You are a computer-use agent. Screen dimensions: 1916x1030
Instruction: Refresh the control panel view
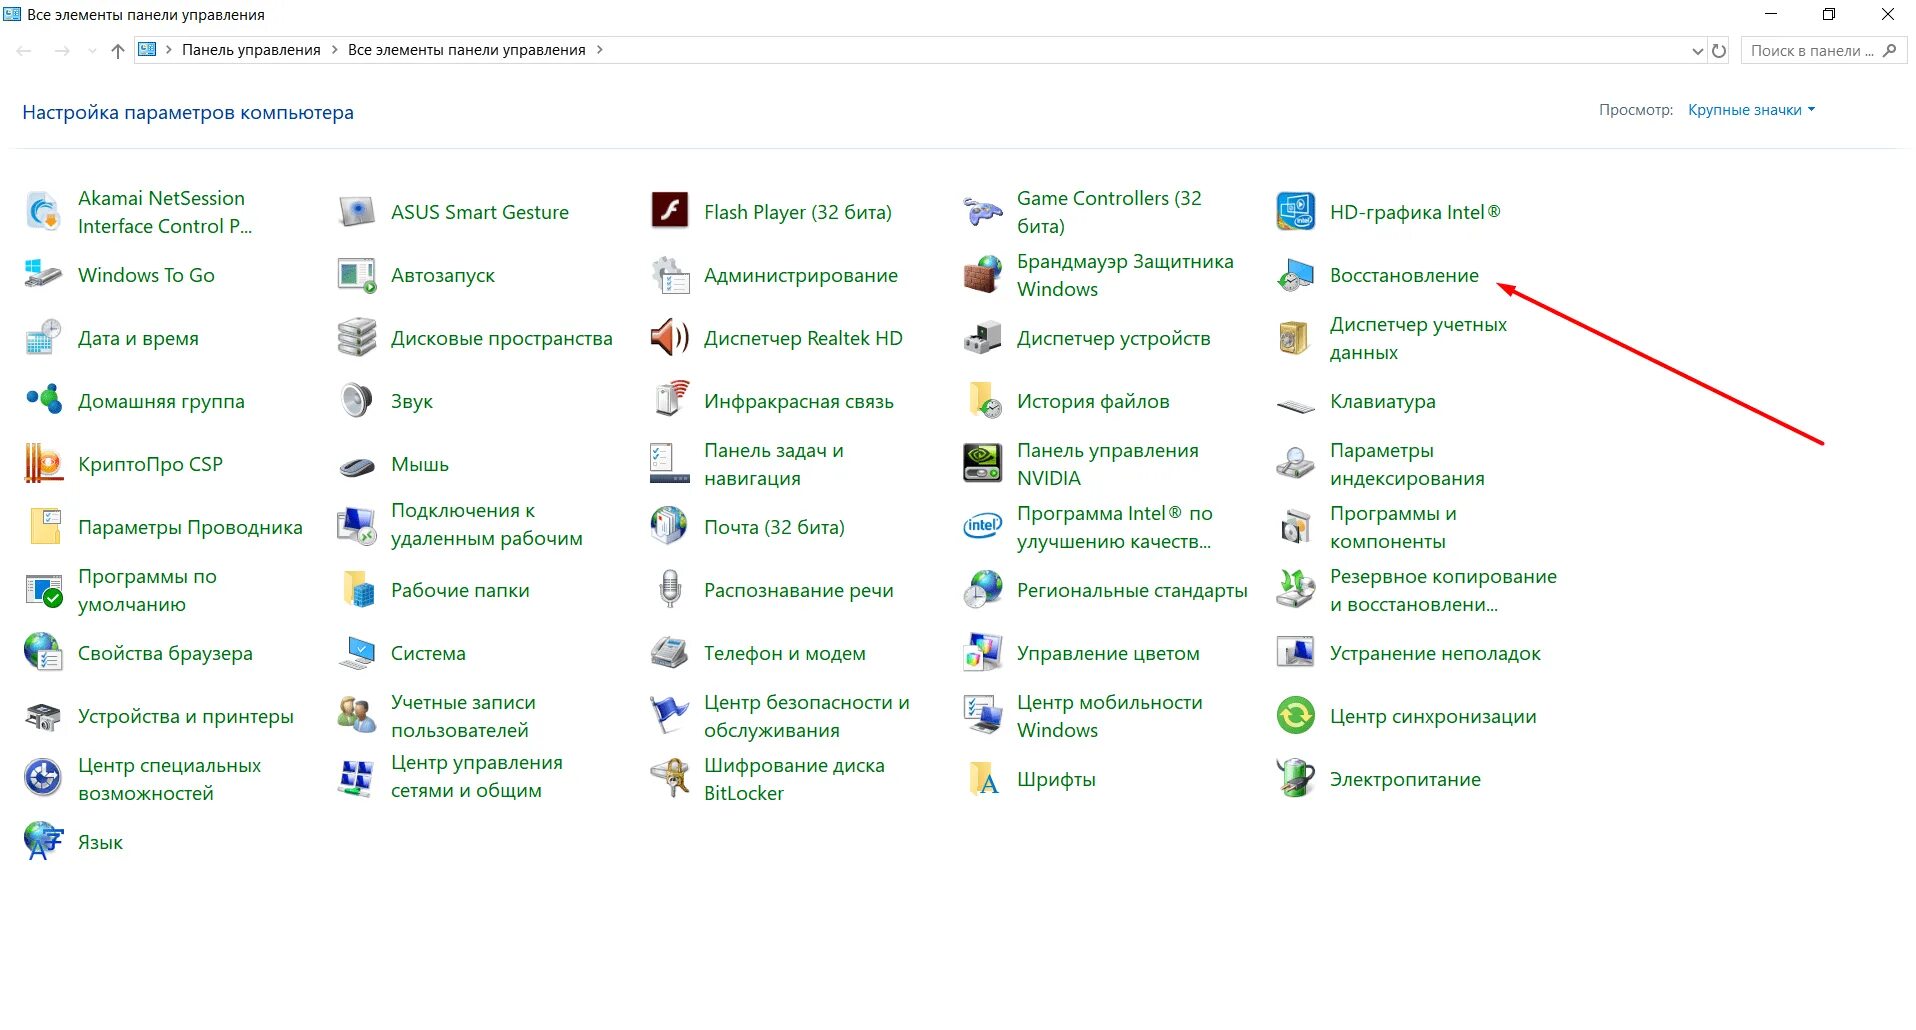click(x=1719, y=51)
